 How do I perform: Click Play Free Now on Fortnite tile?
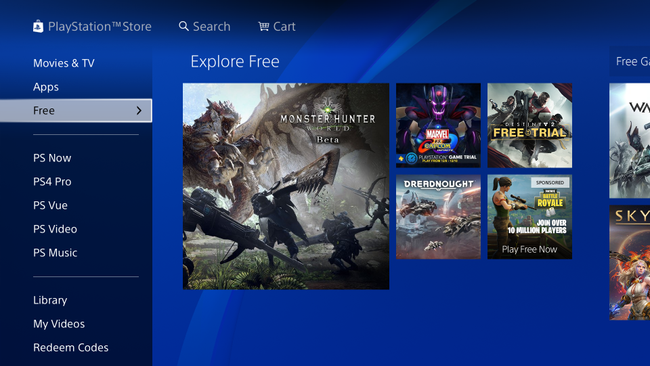tap(529, 250)
